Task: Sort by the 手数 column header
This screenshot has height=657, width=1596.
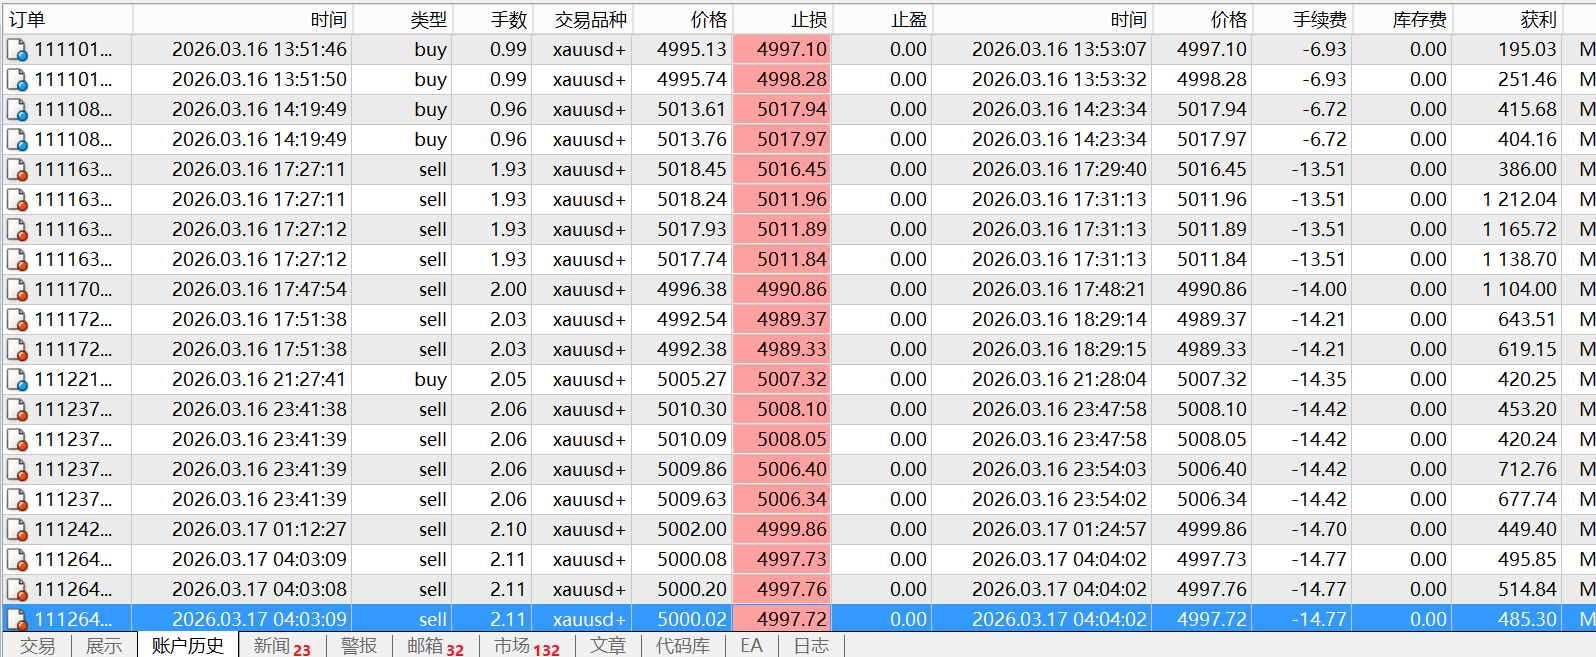Action: pos(492,19)
